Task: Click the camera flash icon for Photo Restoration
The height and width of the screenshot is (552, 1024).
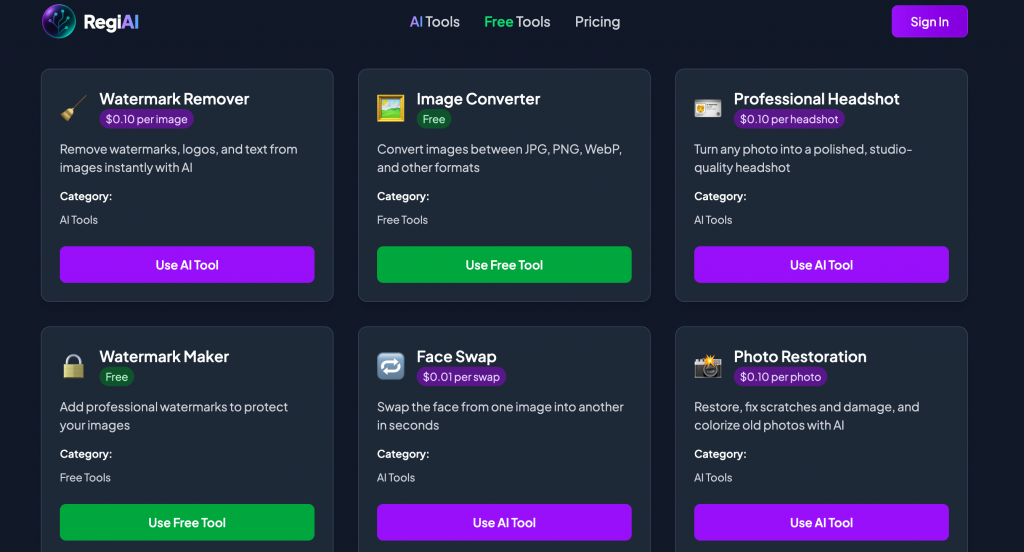Action: 708,366
